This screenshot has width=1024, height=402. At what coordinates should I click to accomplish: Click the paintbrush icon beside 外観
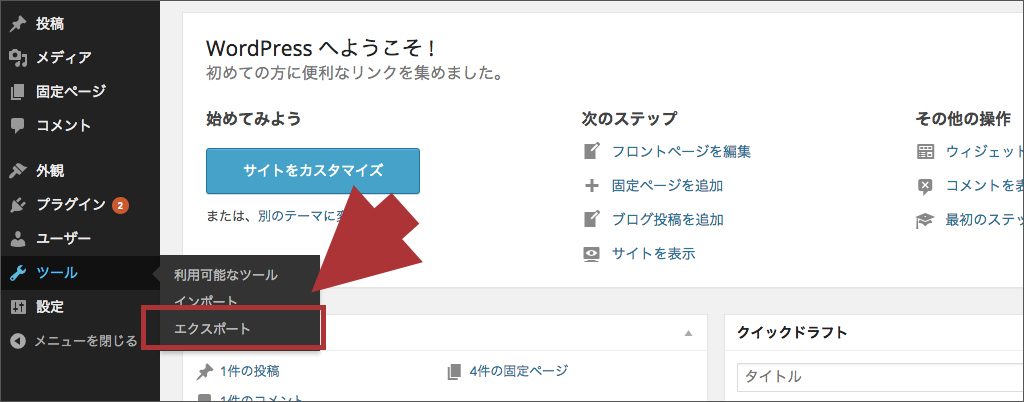pos(18,172)
